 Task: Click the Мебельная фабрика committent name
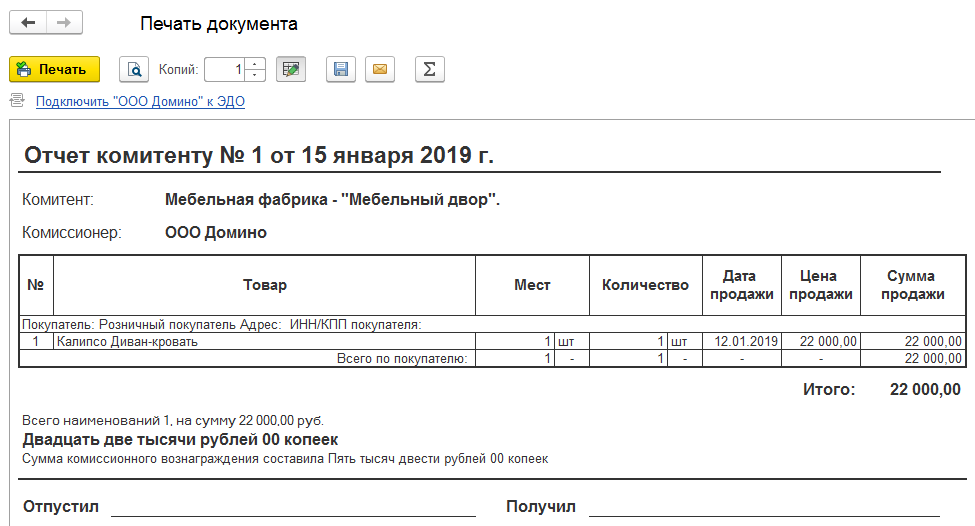point(332,200)
